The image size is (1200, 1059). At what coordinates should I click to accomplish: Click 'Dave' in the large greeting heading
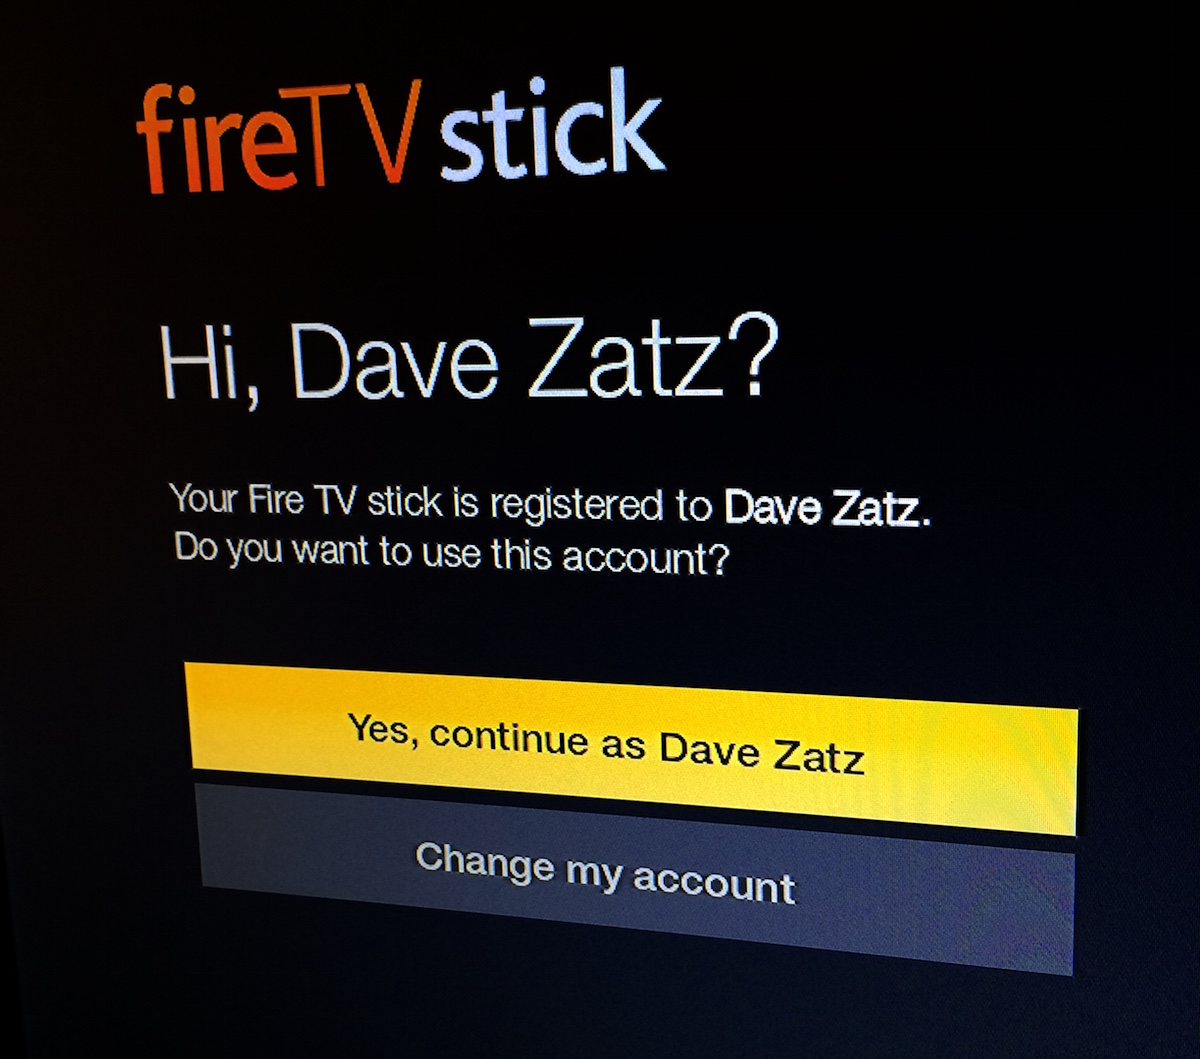point(396,362)
